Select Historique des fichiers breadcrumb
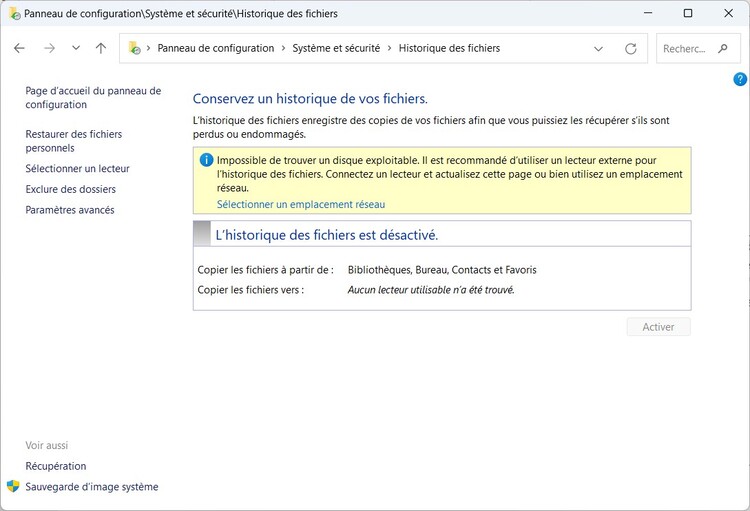 click(x=449, y=48)
